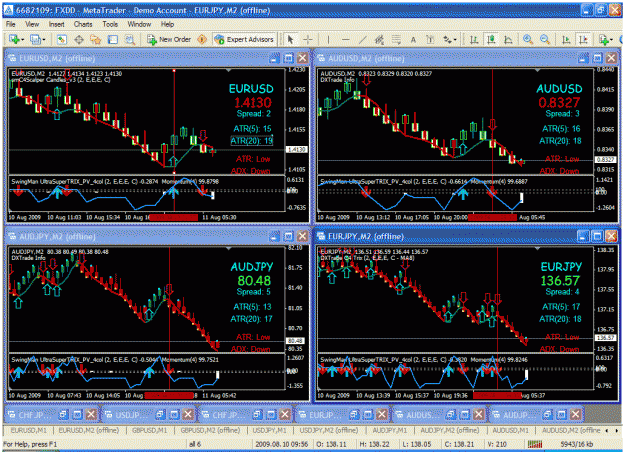Select the standard cursor tool
Image resolution: width=625 pixels, height=452 pixels.
(290, 39)
